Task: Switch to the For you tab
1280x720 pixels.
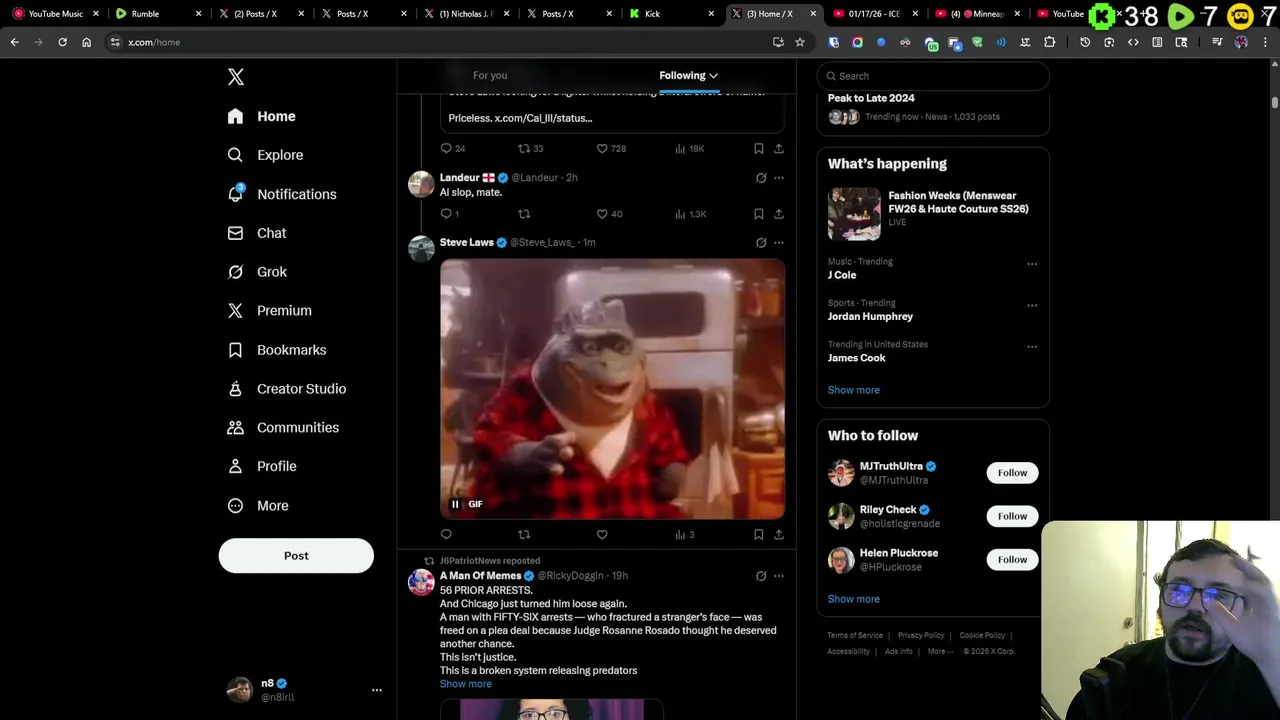Action: click(x=490, y=75)
